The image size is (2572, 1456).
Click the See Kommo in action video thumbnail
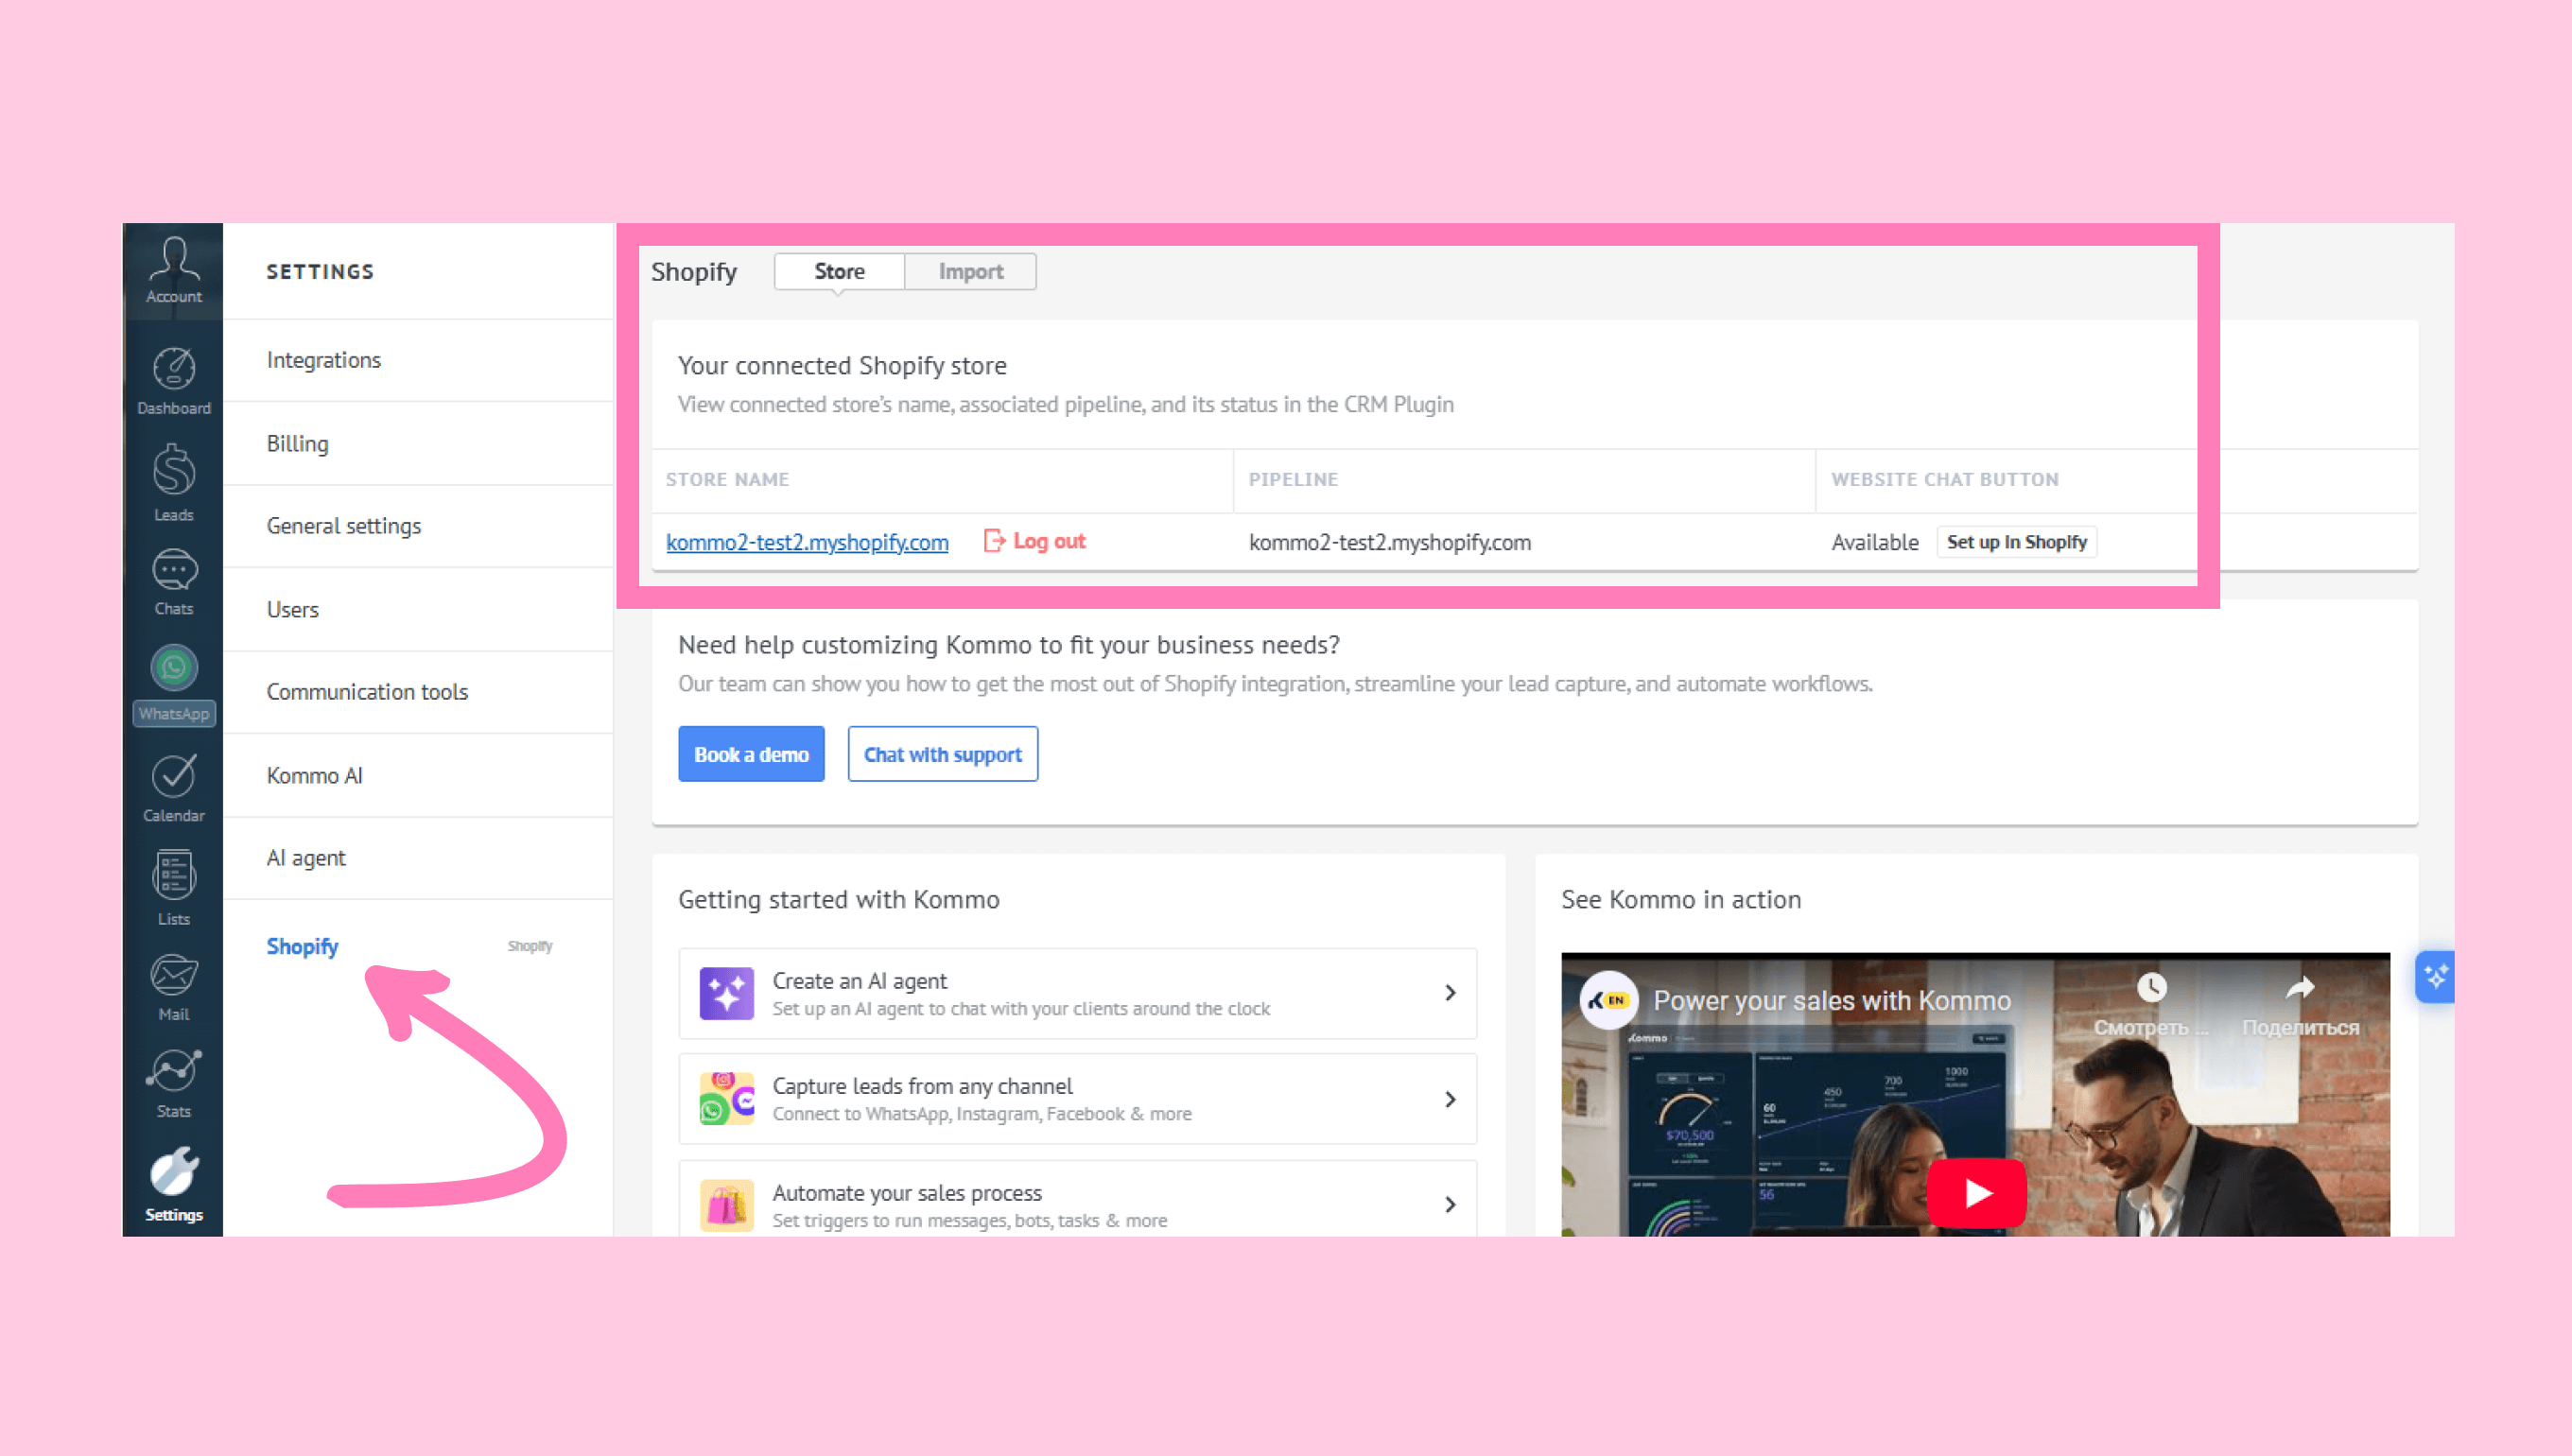tap(1976, 1095)
